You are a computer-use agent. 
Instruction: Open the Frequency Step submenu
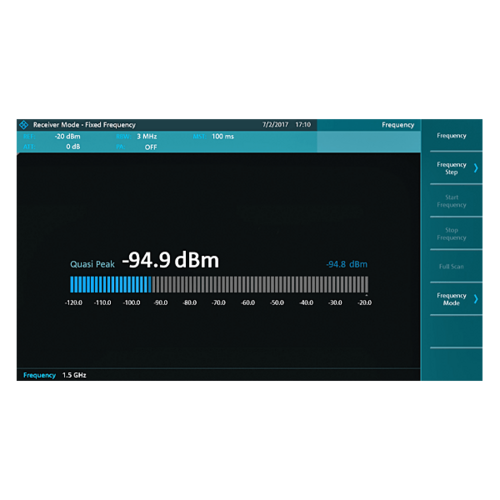tap(451, 168)
